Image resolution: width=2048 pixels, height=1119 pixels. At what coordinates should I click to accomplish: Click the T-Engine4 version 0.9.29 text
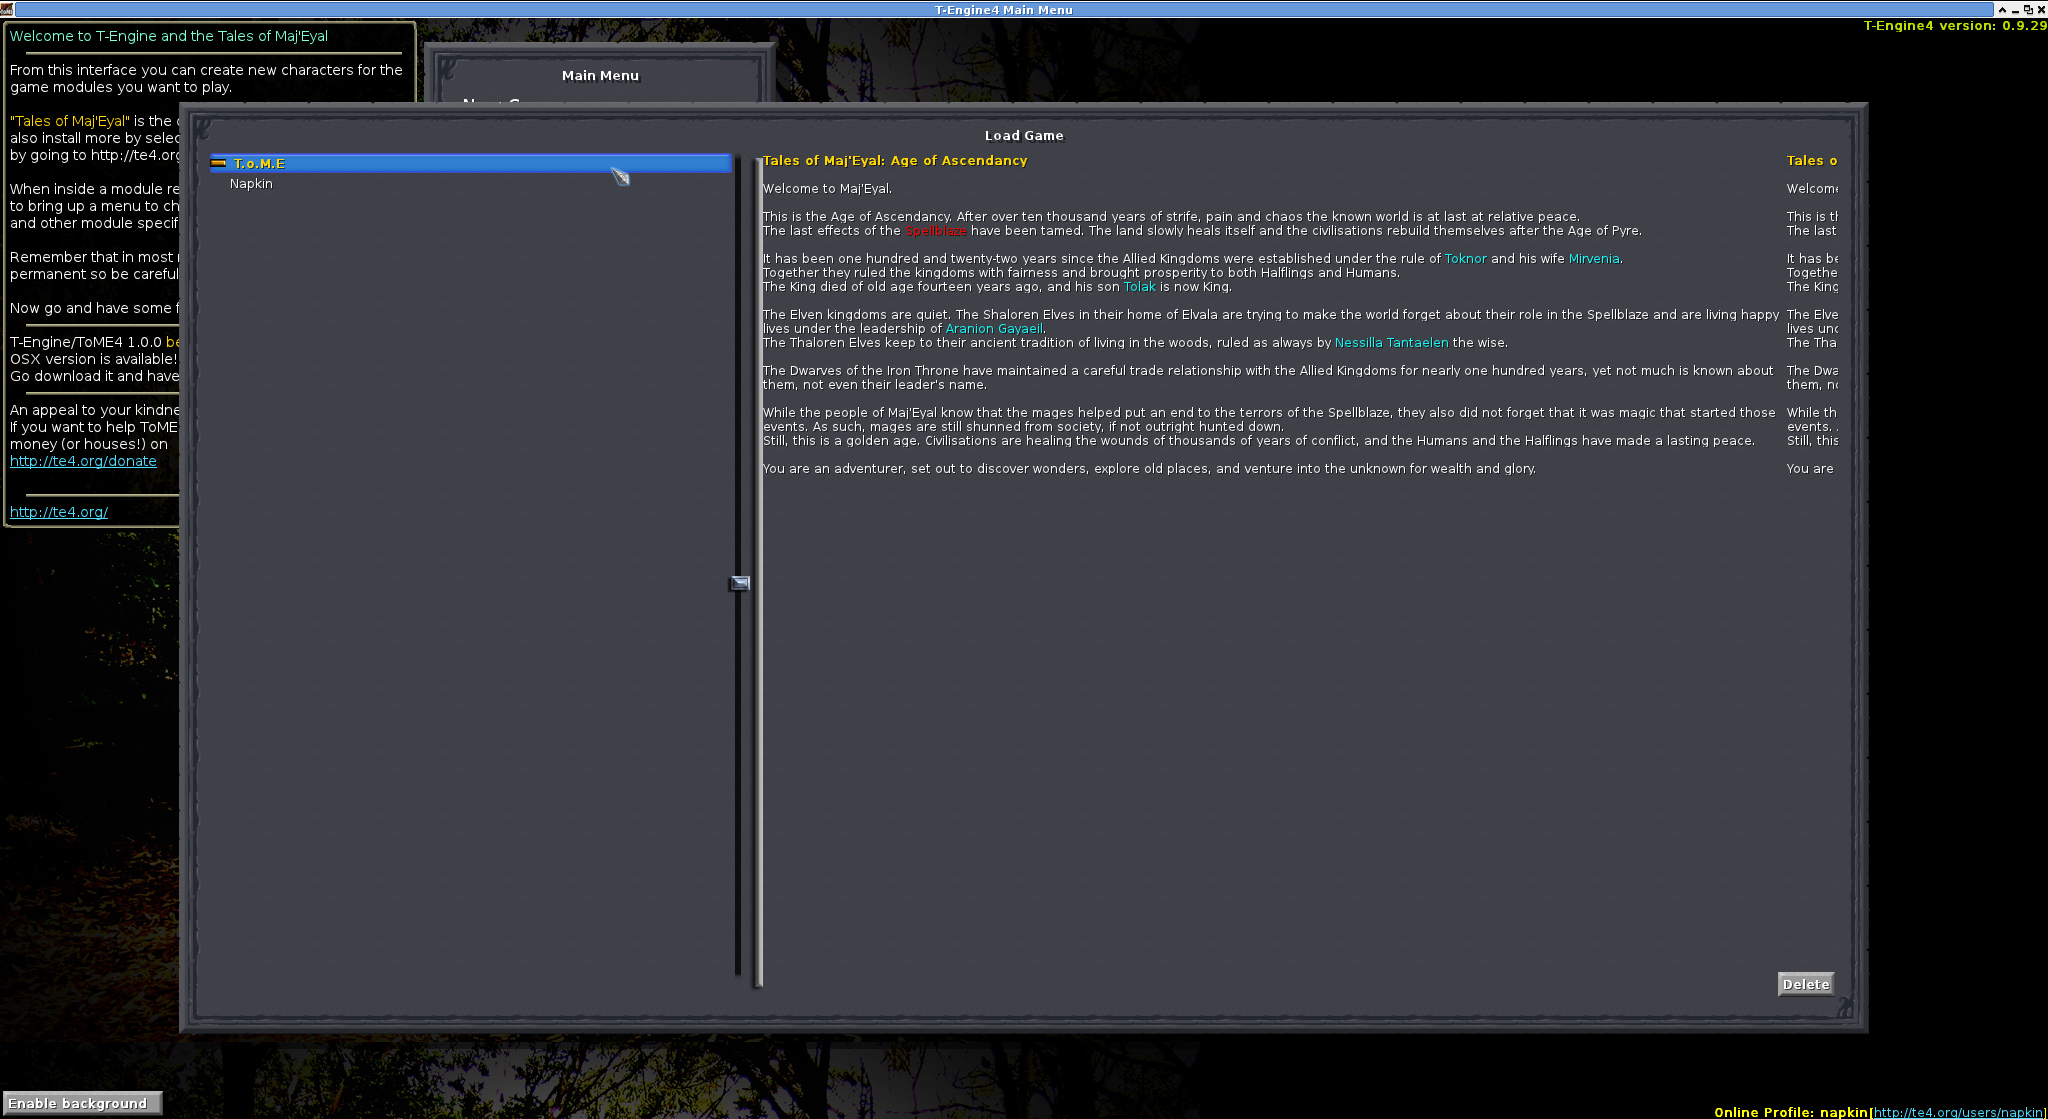(1954, 26)
